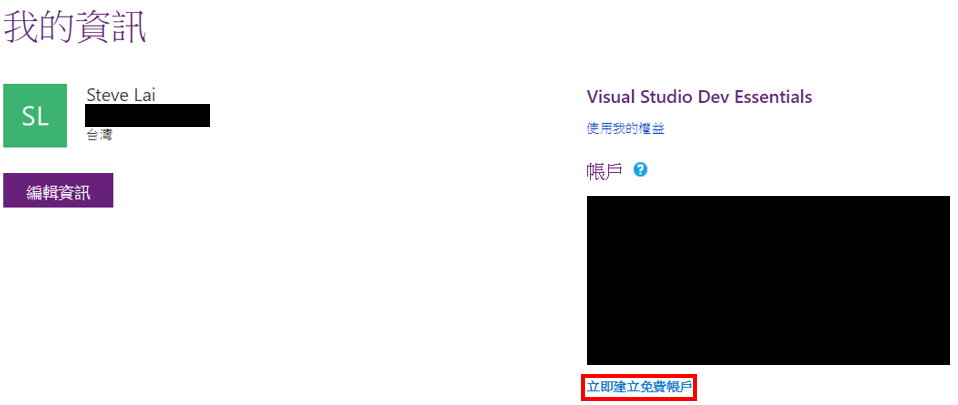Show help for the 帳戶 section
958x405 pixels.
tap(640, 170)
